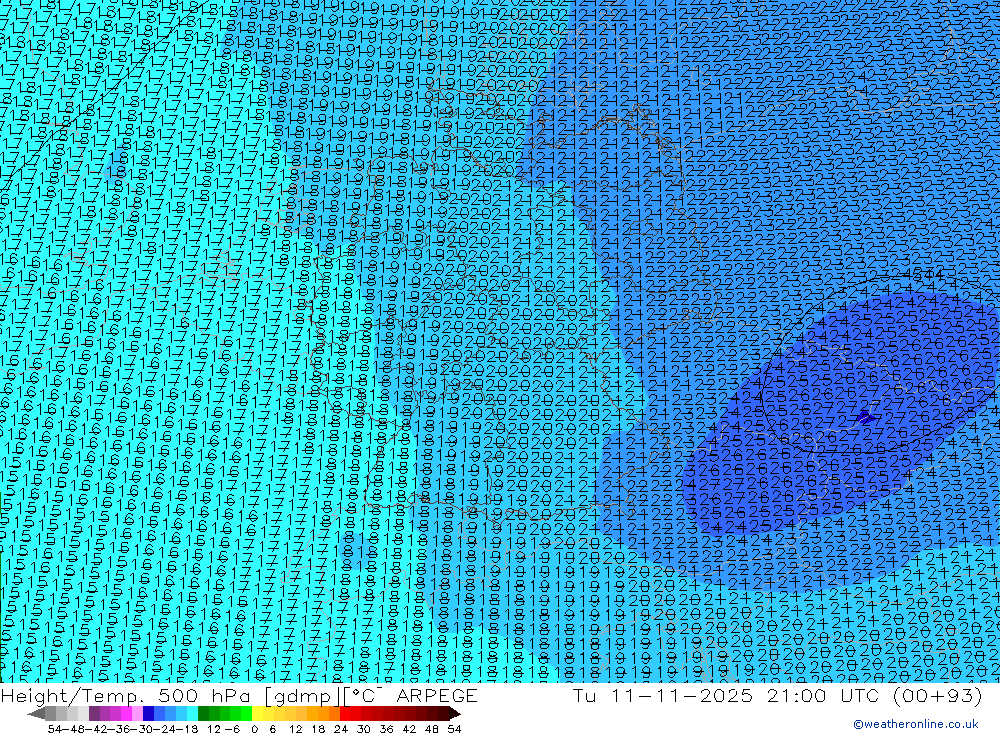Screen dimensions: 1000x733
Task: Click the ARPEGE model name label
Action: 437,696
